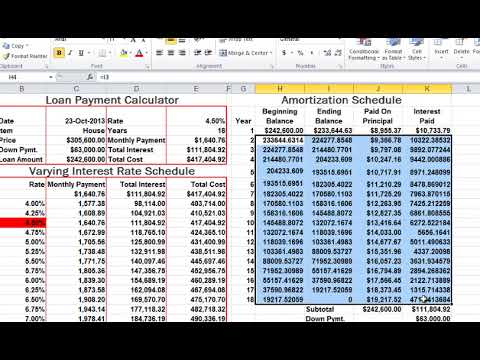Open the Number group dialog launcher
The width and height of the screenshot is (480, 360).
pos(340,67)
